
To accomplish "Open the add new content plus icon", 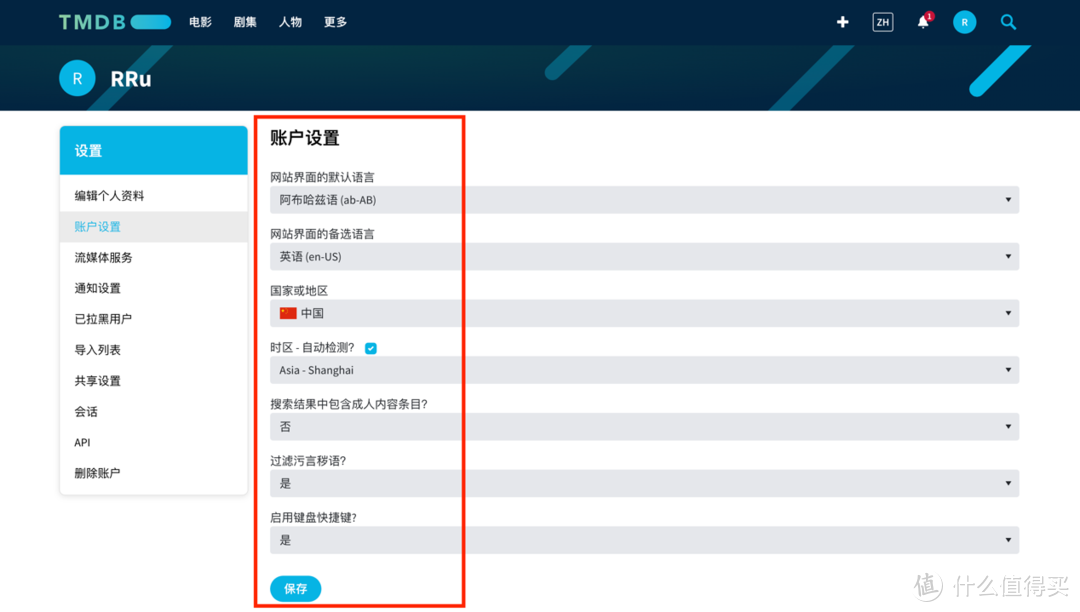I will tap(842, 21).
